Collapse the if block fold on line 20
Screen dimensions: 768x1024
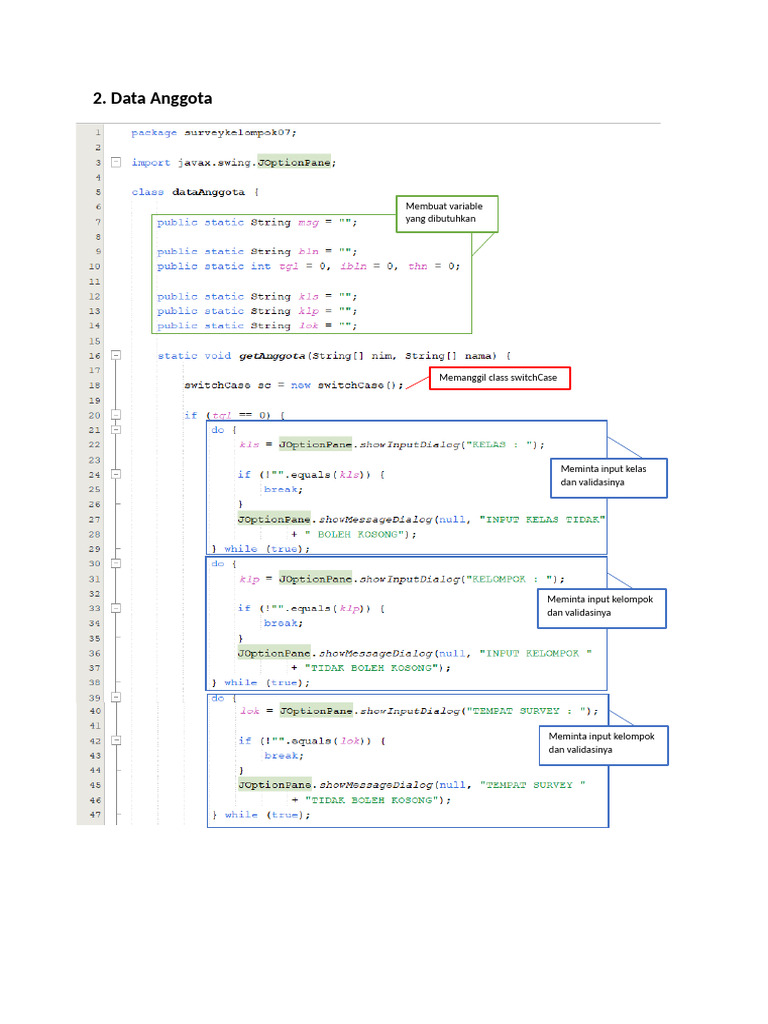tap(116, 414)
